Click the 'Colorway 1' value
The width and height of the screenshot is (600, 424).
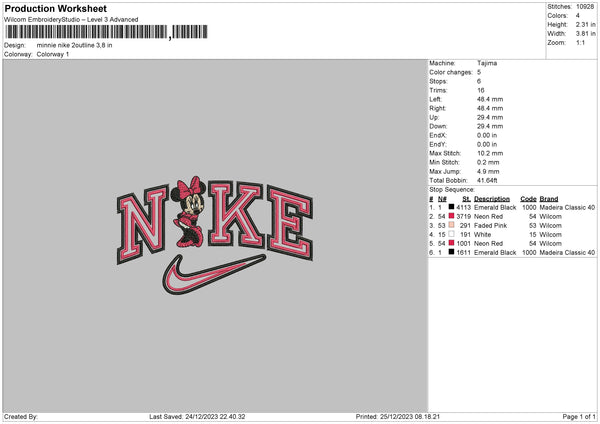(x=53, y=54)
